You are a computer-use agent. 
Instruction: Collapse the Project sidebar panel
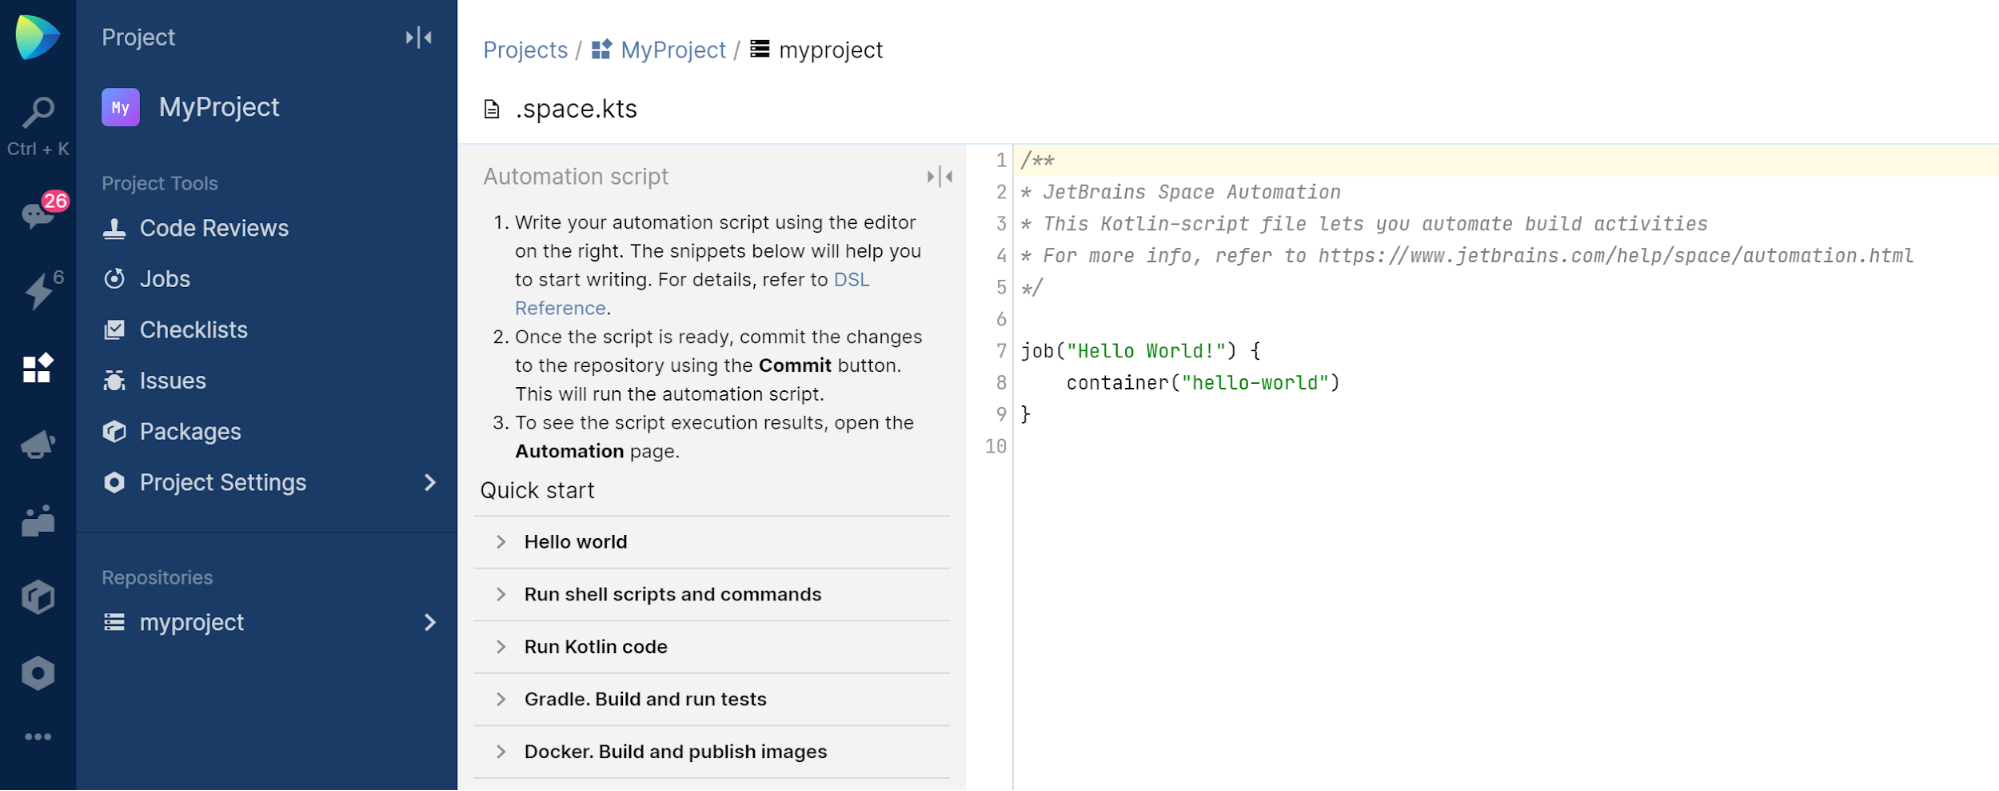click(419, 38)
